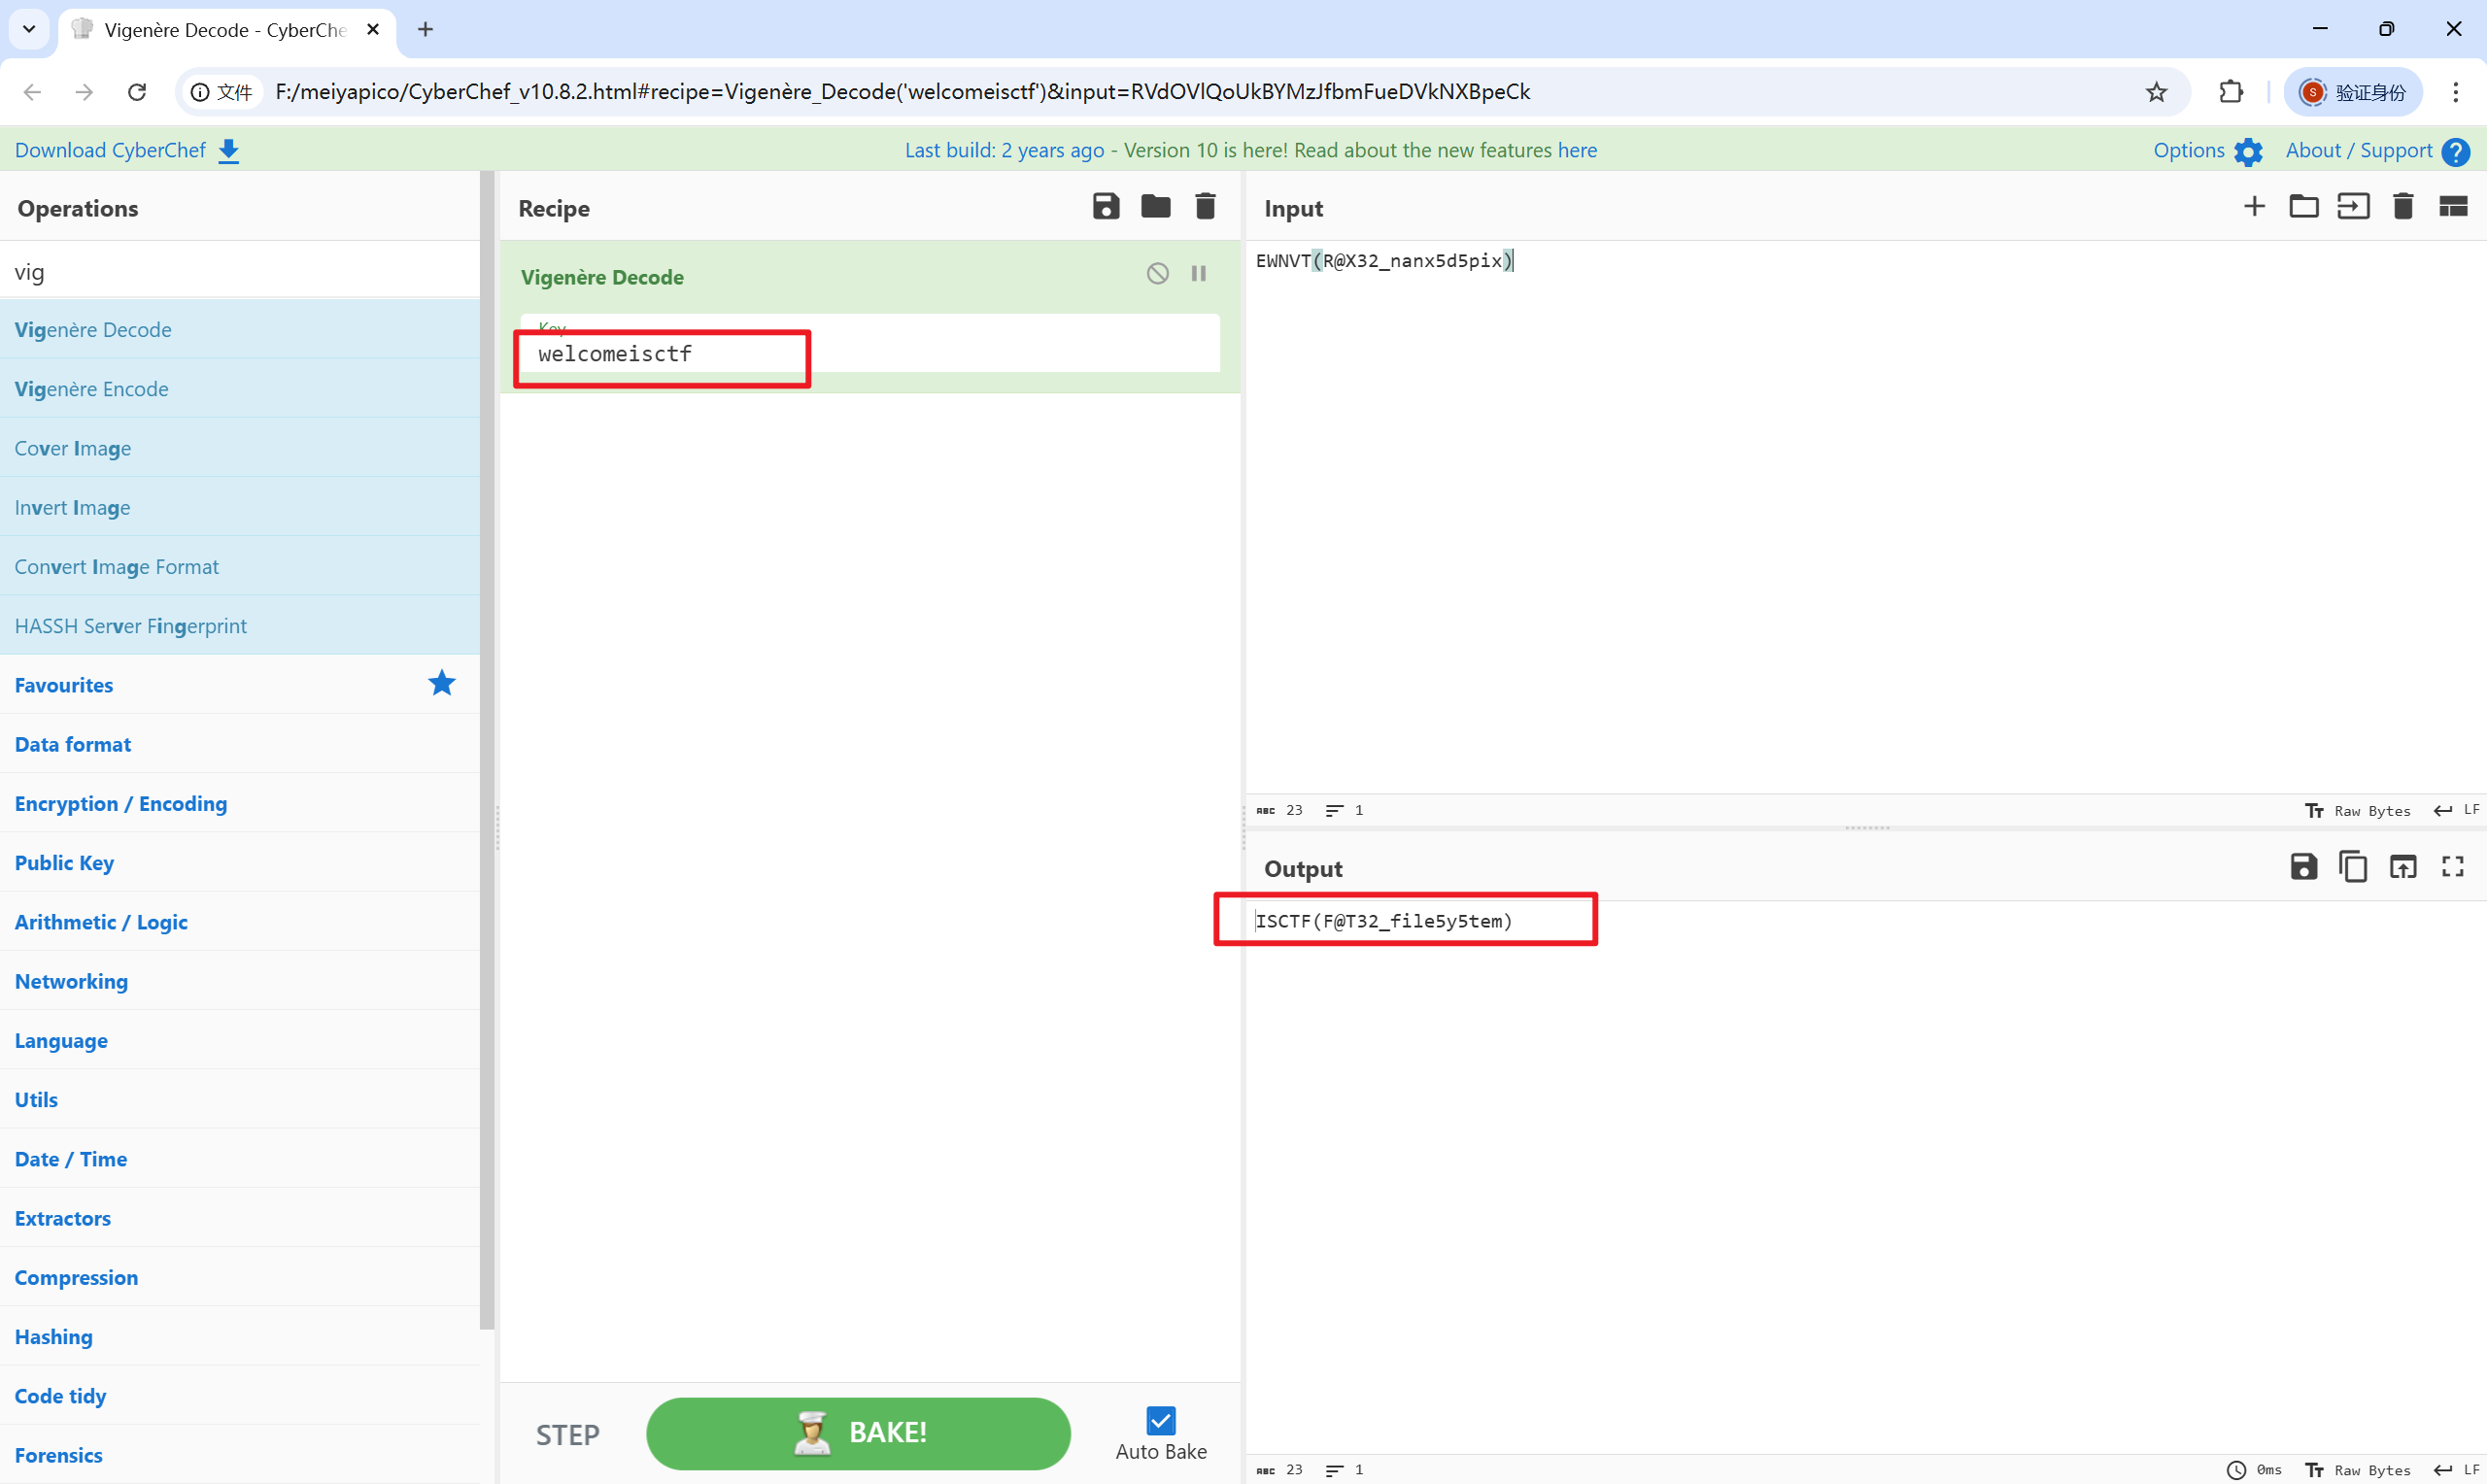
Task: Add a new input tab
Action: [2254, 207]
